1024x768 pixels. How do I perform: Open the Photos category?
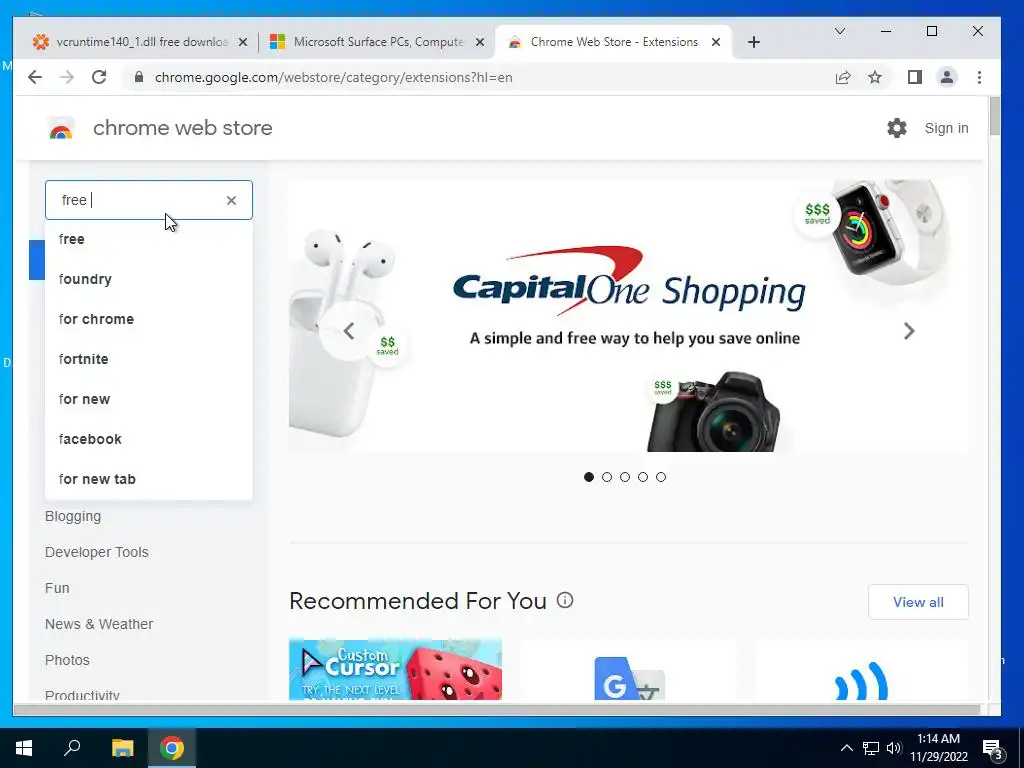click(67, 660)
